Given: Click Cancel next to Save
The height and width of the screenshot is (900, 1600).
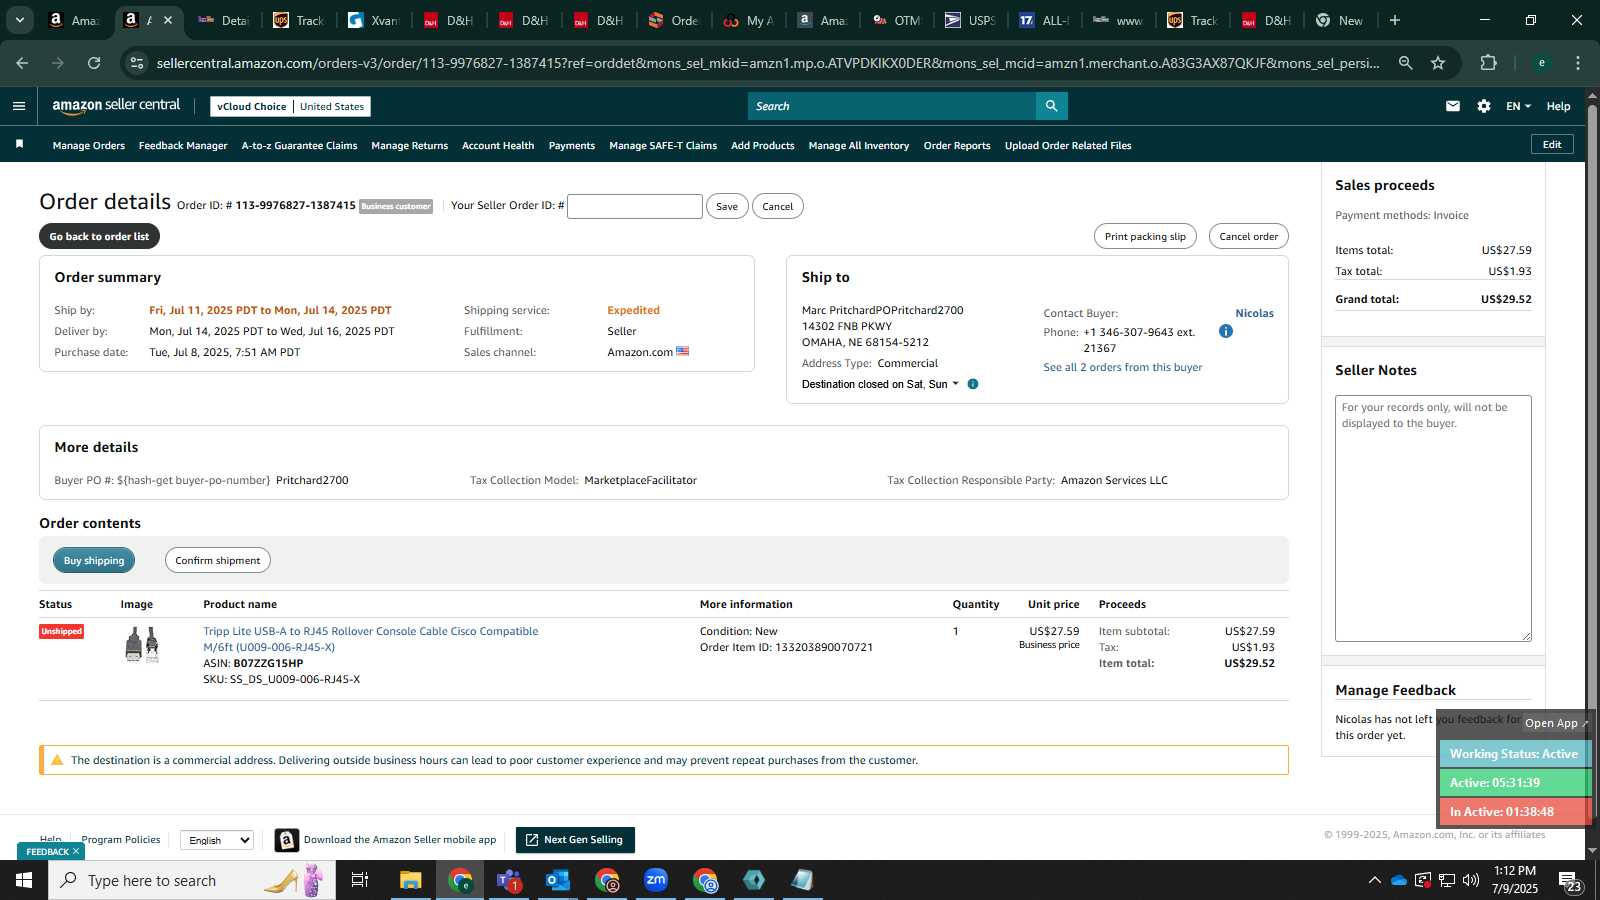Looking at the screenshot, I should (x=777, y=206).
